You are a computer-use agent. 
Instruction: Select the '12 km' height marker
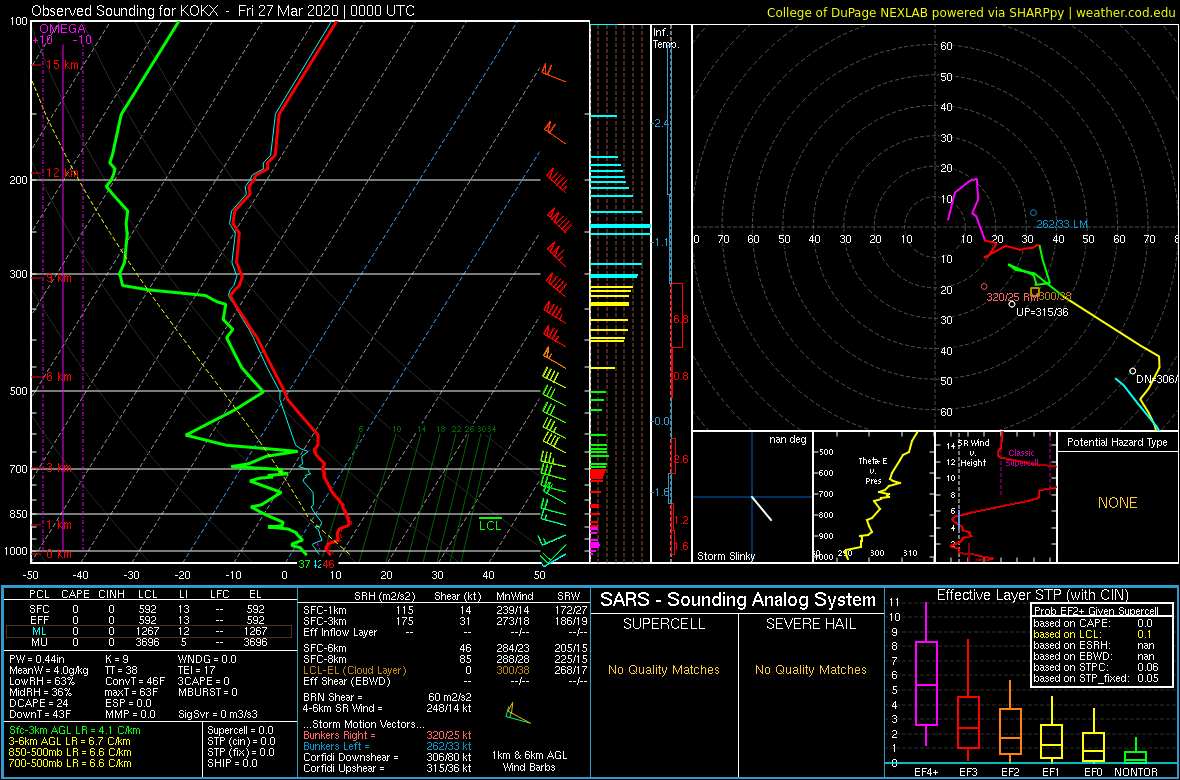[62, 173]
